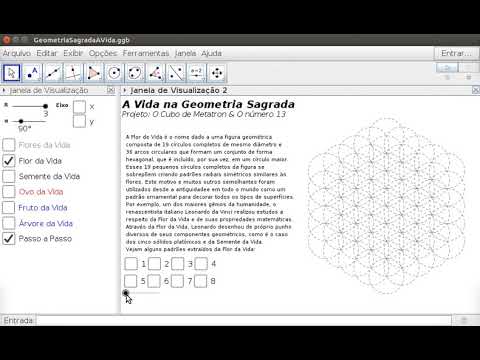Open the Ferramentas menu
480x360 pixels.
[x=146, y=53]
